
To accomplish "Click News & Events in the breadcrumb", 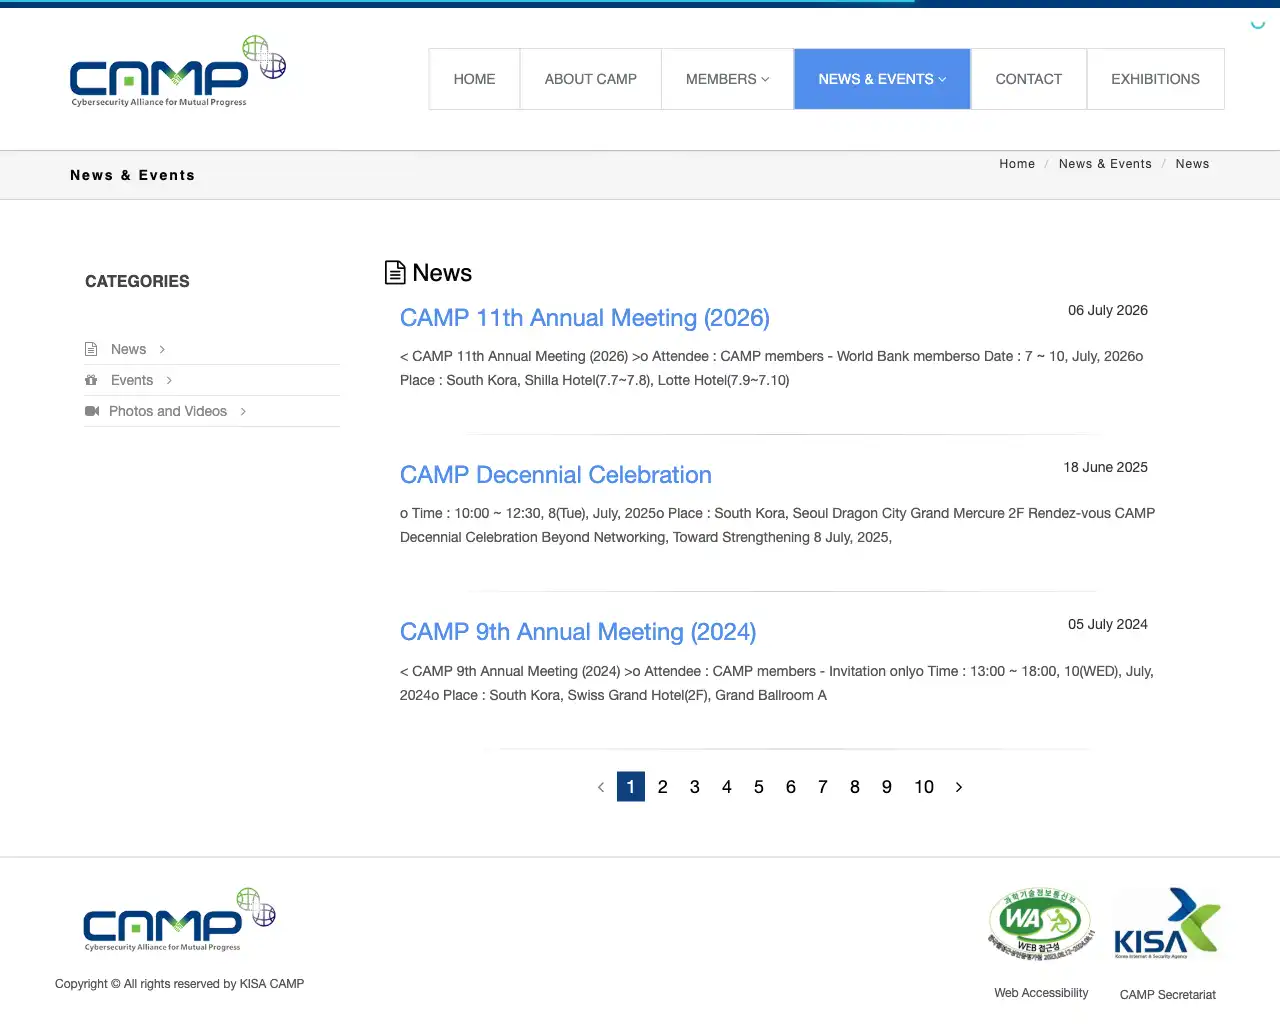I will click(1105, 164).
